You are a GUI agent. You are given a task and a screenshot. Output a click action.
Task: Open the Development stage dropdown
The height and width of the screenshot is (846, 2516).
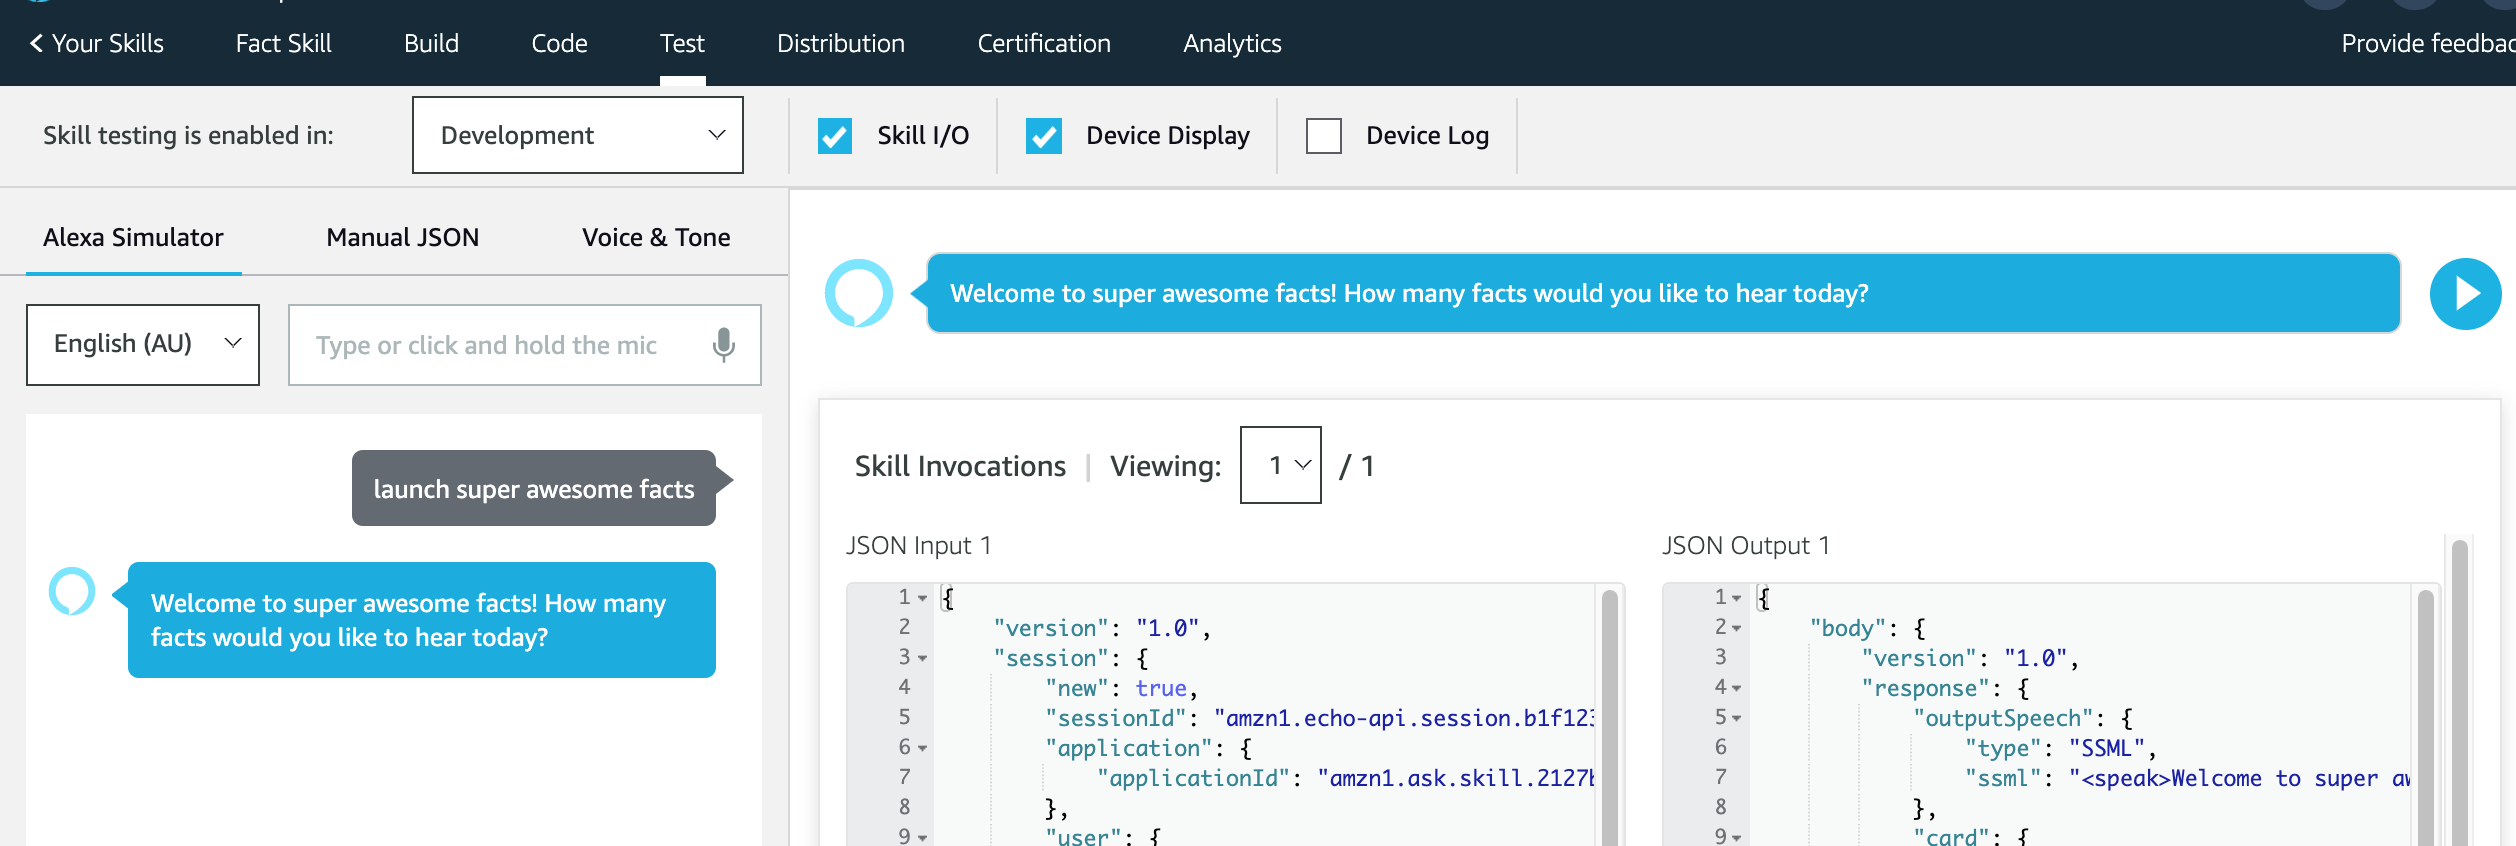[578, 135]
